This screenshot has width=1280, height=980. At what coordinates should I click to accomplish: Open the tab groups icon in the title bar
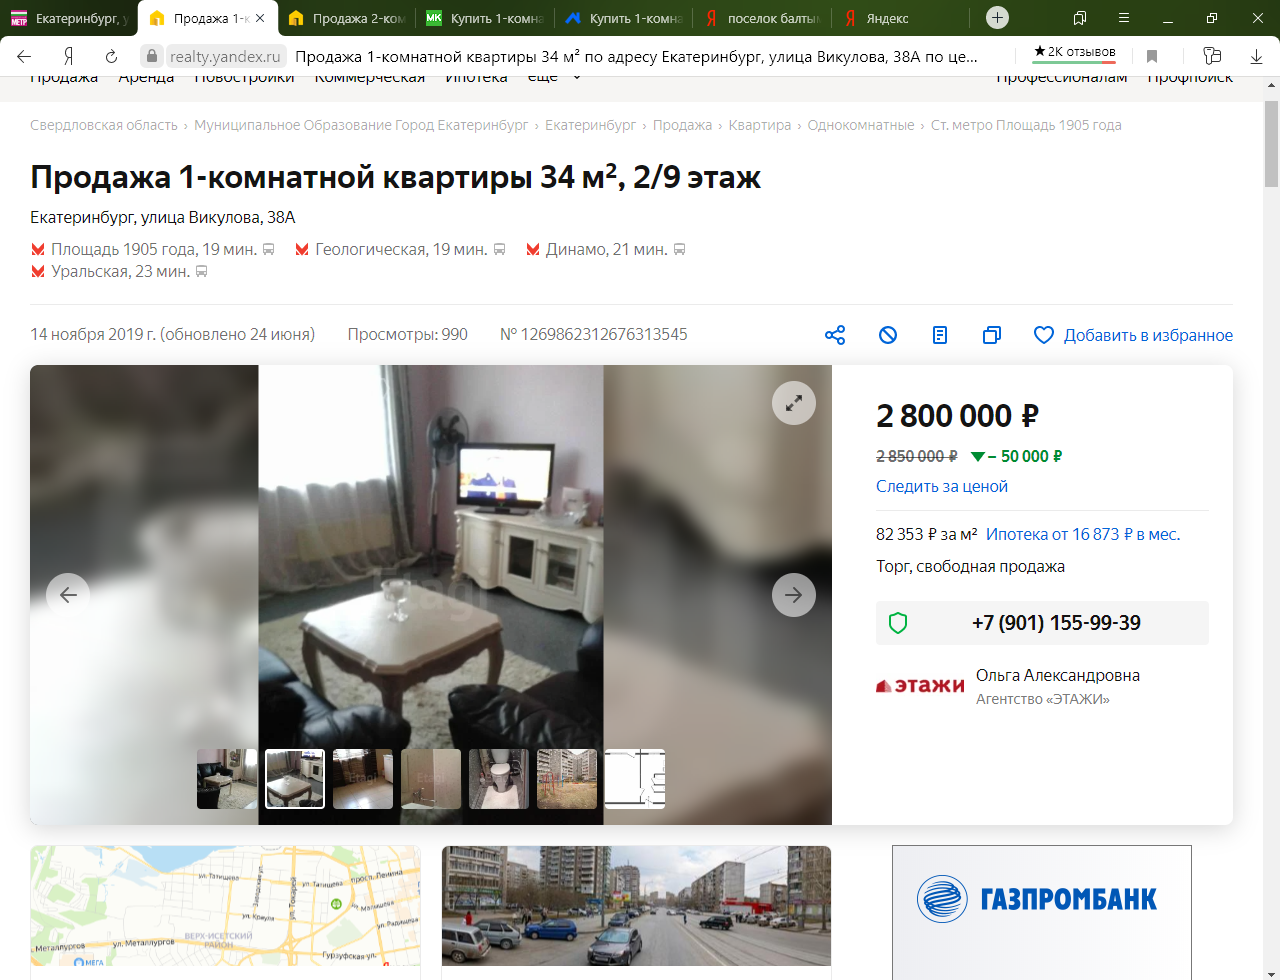point(1080,18)
